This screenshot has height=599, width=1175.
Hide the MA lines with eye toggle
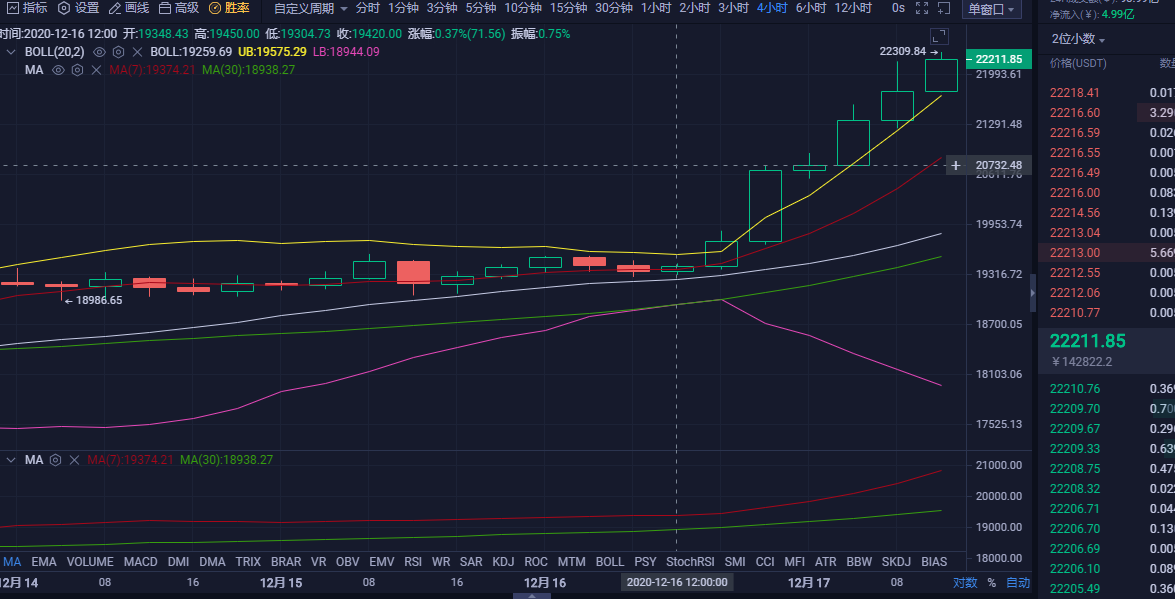(x=58, y=70)
